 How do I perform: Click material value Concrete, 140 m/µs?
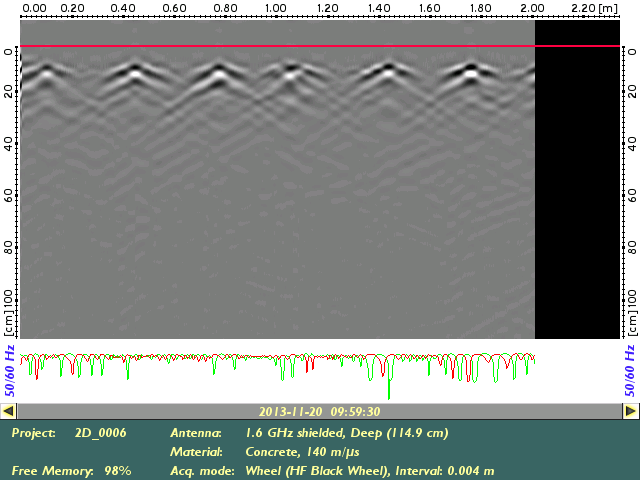point(302,452)
